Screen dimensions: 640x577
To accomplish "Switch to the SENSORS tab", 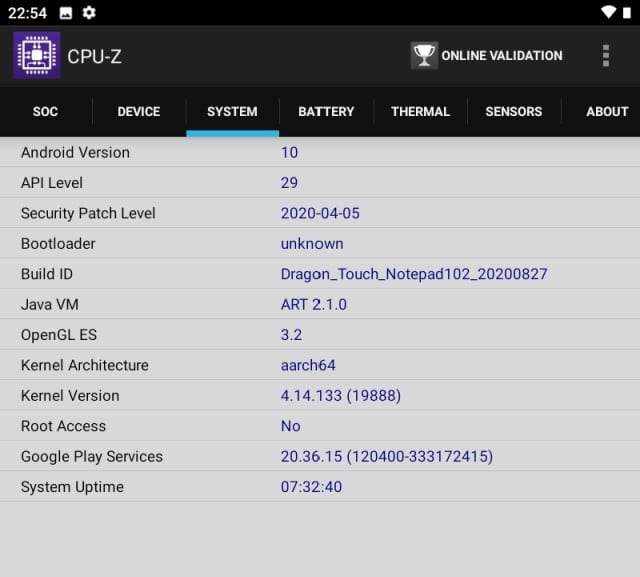I will [514, 111].
